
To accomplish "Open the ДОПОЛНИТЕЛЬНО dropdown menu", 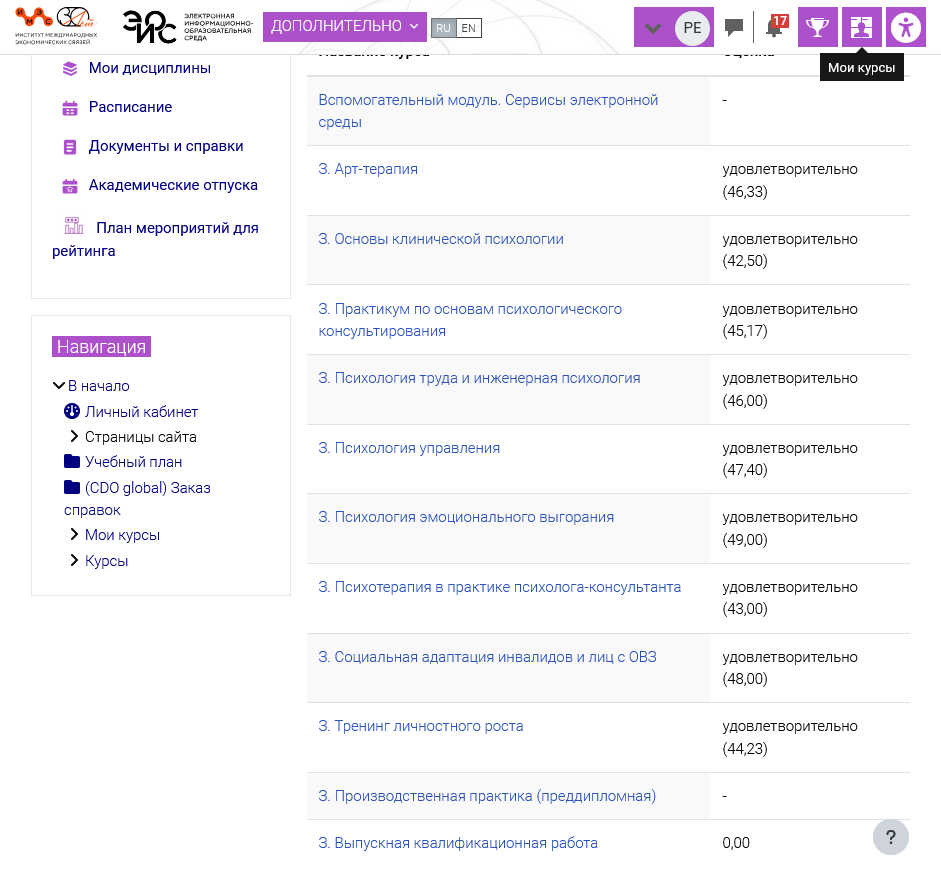I will coord(344,27).
